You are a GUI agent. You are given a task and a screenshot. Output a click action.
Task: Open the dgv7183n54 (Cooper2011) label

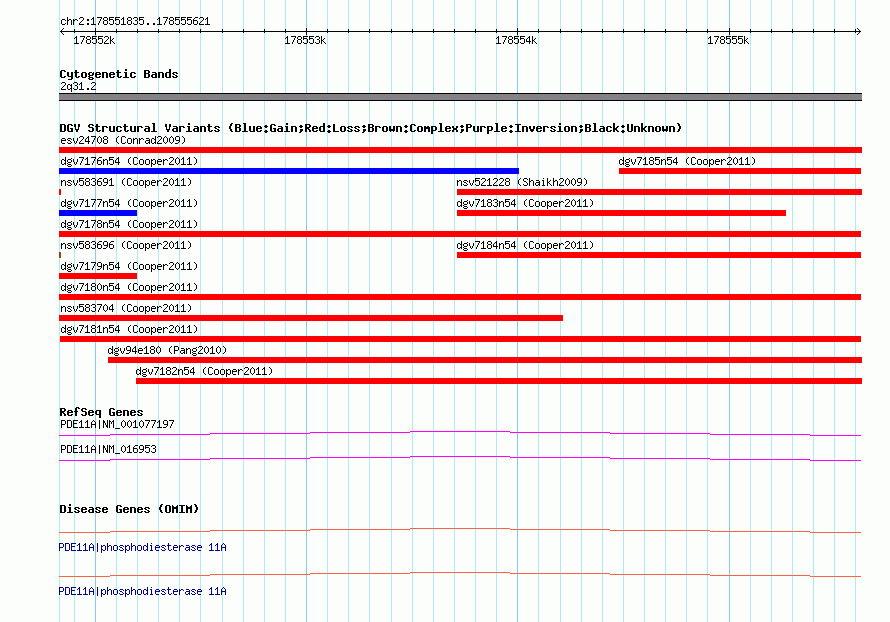pyautogui.click(x=525, y=203)
